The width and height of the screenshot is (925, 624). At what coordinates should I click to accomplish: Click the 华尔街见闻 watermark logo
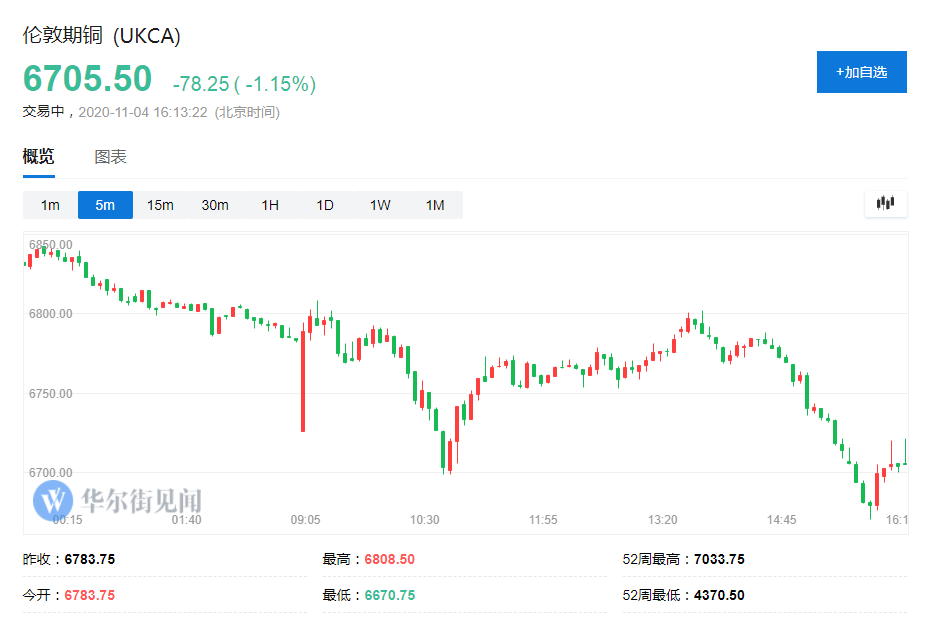pyautogui.click(x=118, y=499)
